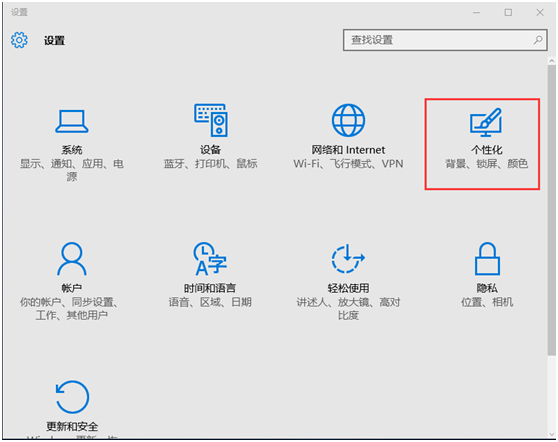Open the 更新和安全 refresh arrow icon
Image resolution: width=558 pixels, height=442 pixels.
pyautogui.click(x=72, y=397)
